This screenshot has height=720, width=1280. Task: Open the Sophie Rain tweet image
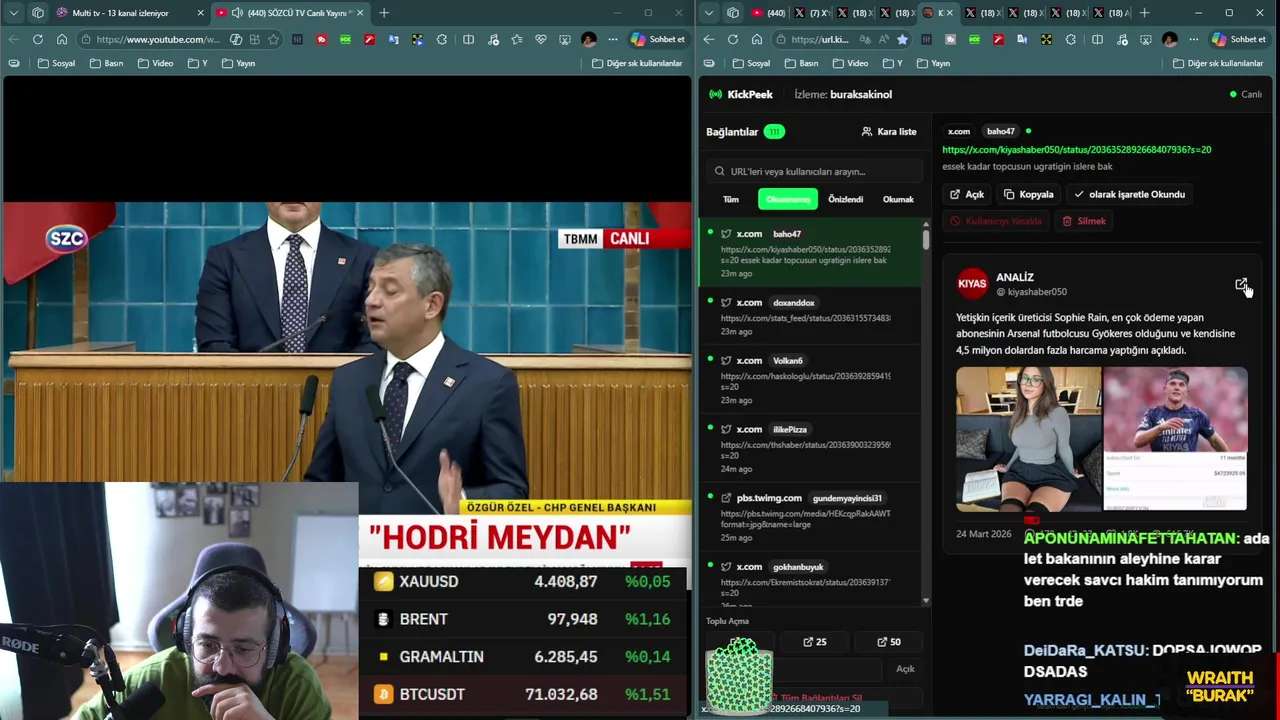pos(1028,438)
